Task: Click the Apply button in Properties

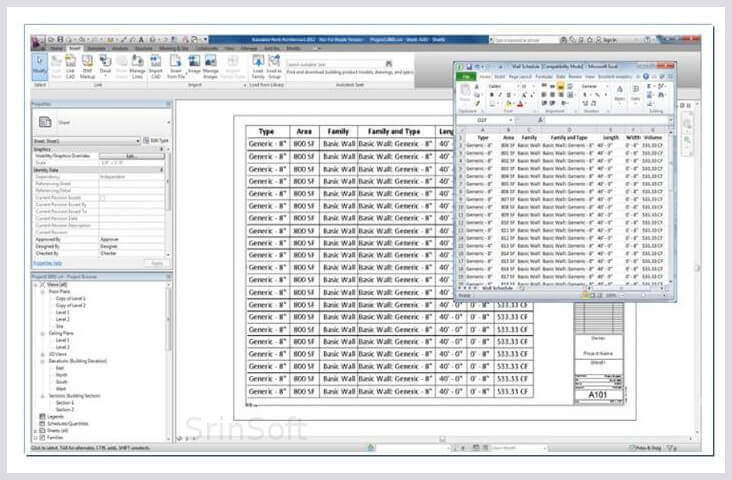Action: [157, 263]
